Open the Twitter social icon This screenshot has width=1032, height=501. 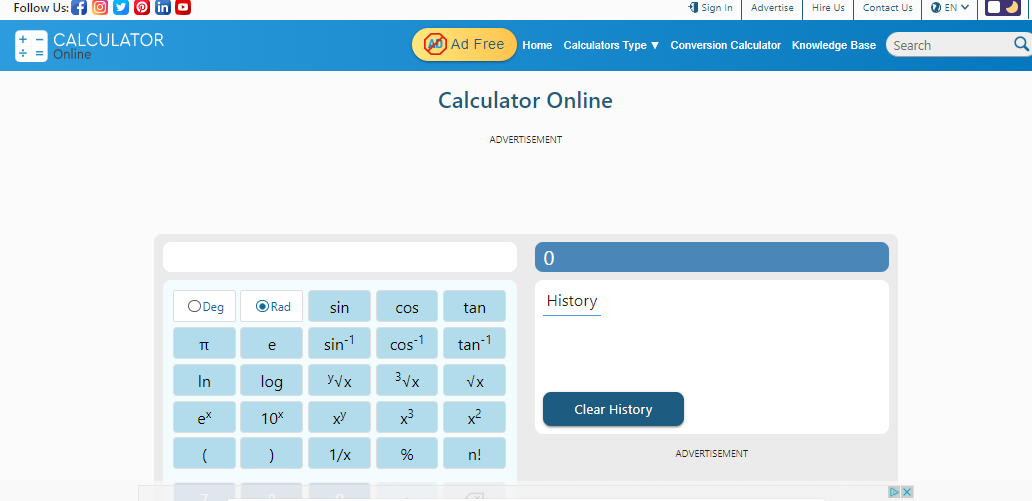(121, 8)
